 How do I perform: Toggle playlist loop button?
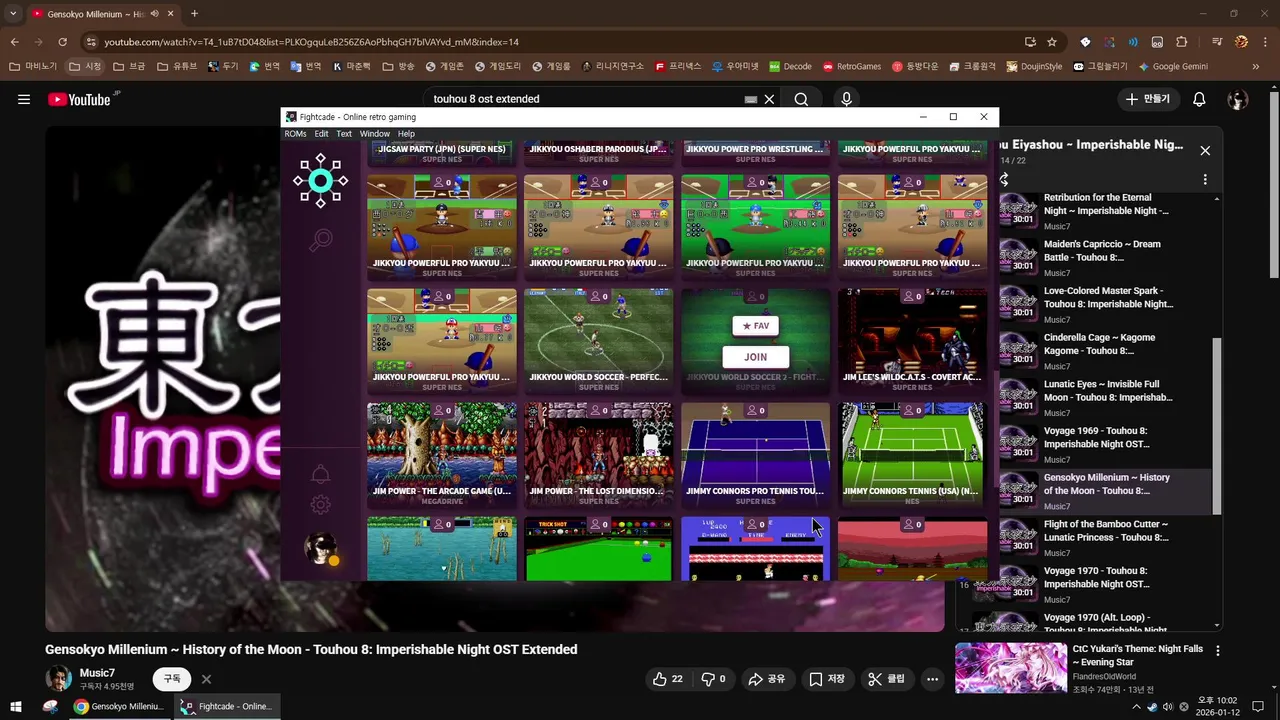pyautogui.click(x=1004, y=180)
